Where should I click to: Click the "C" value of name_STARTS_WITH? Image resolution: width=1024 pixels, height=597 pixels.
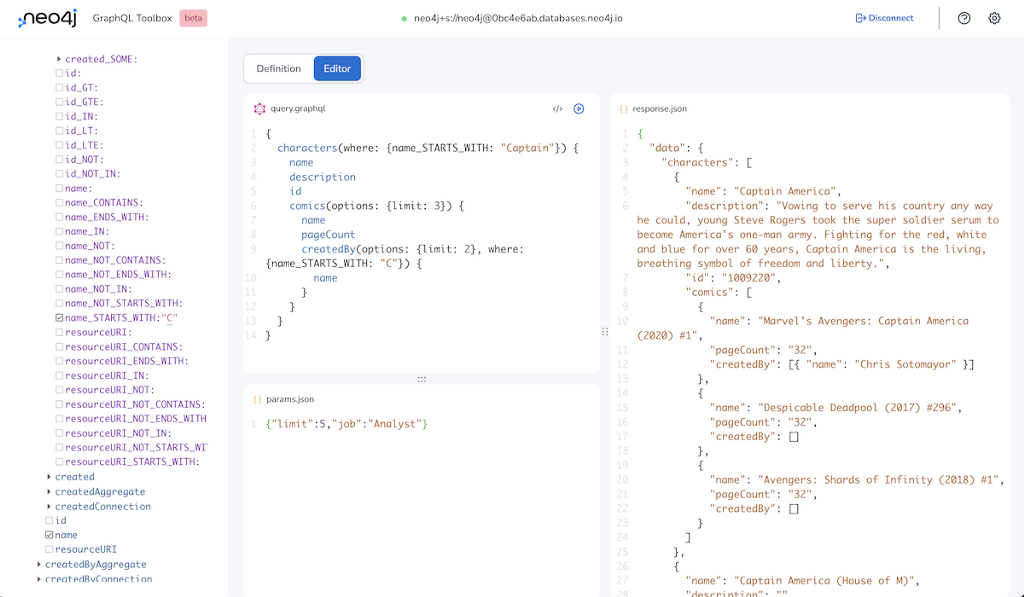point(170,318)
